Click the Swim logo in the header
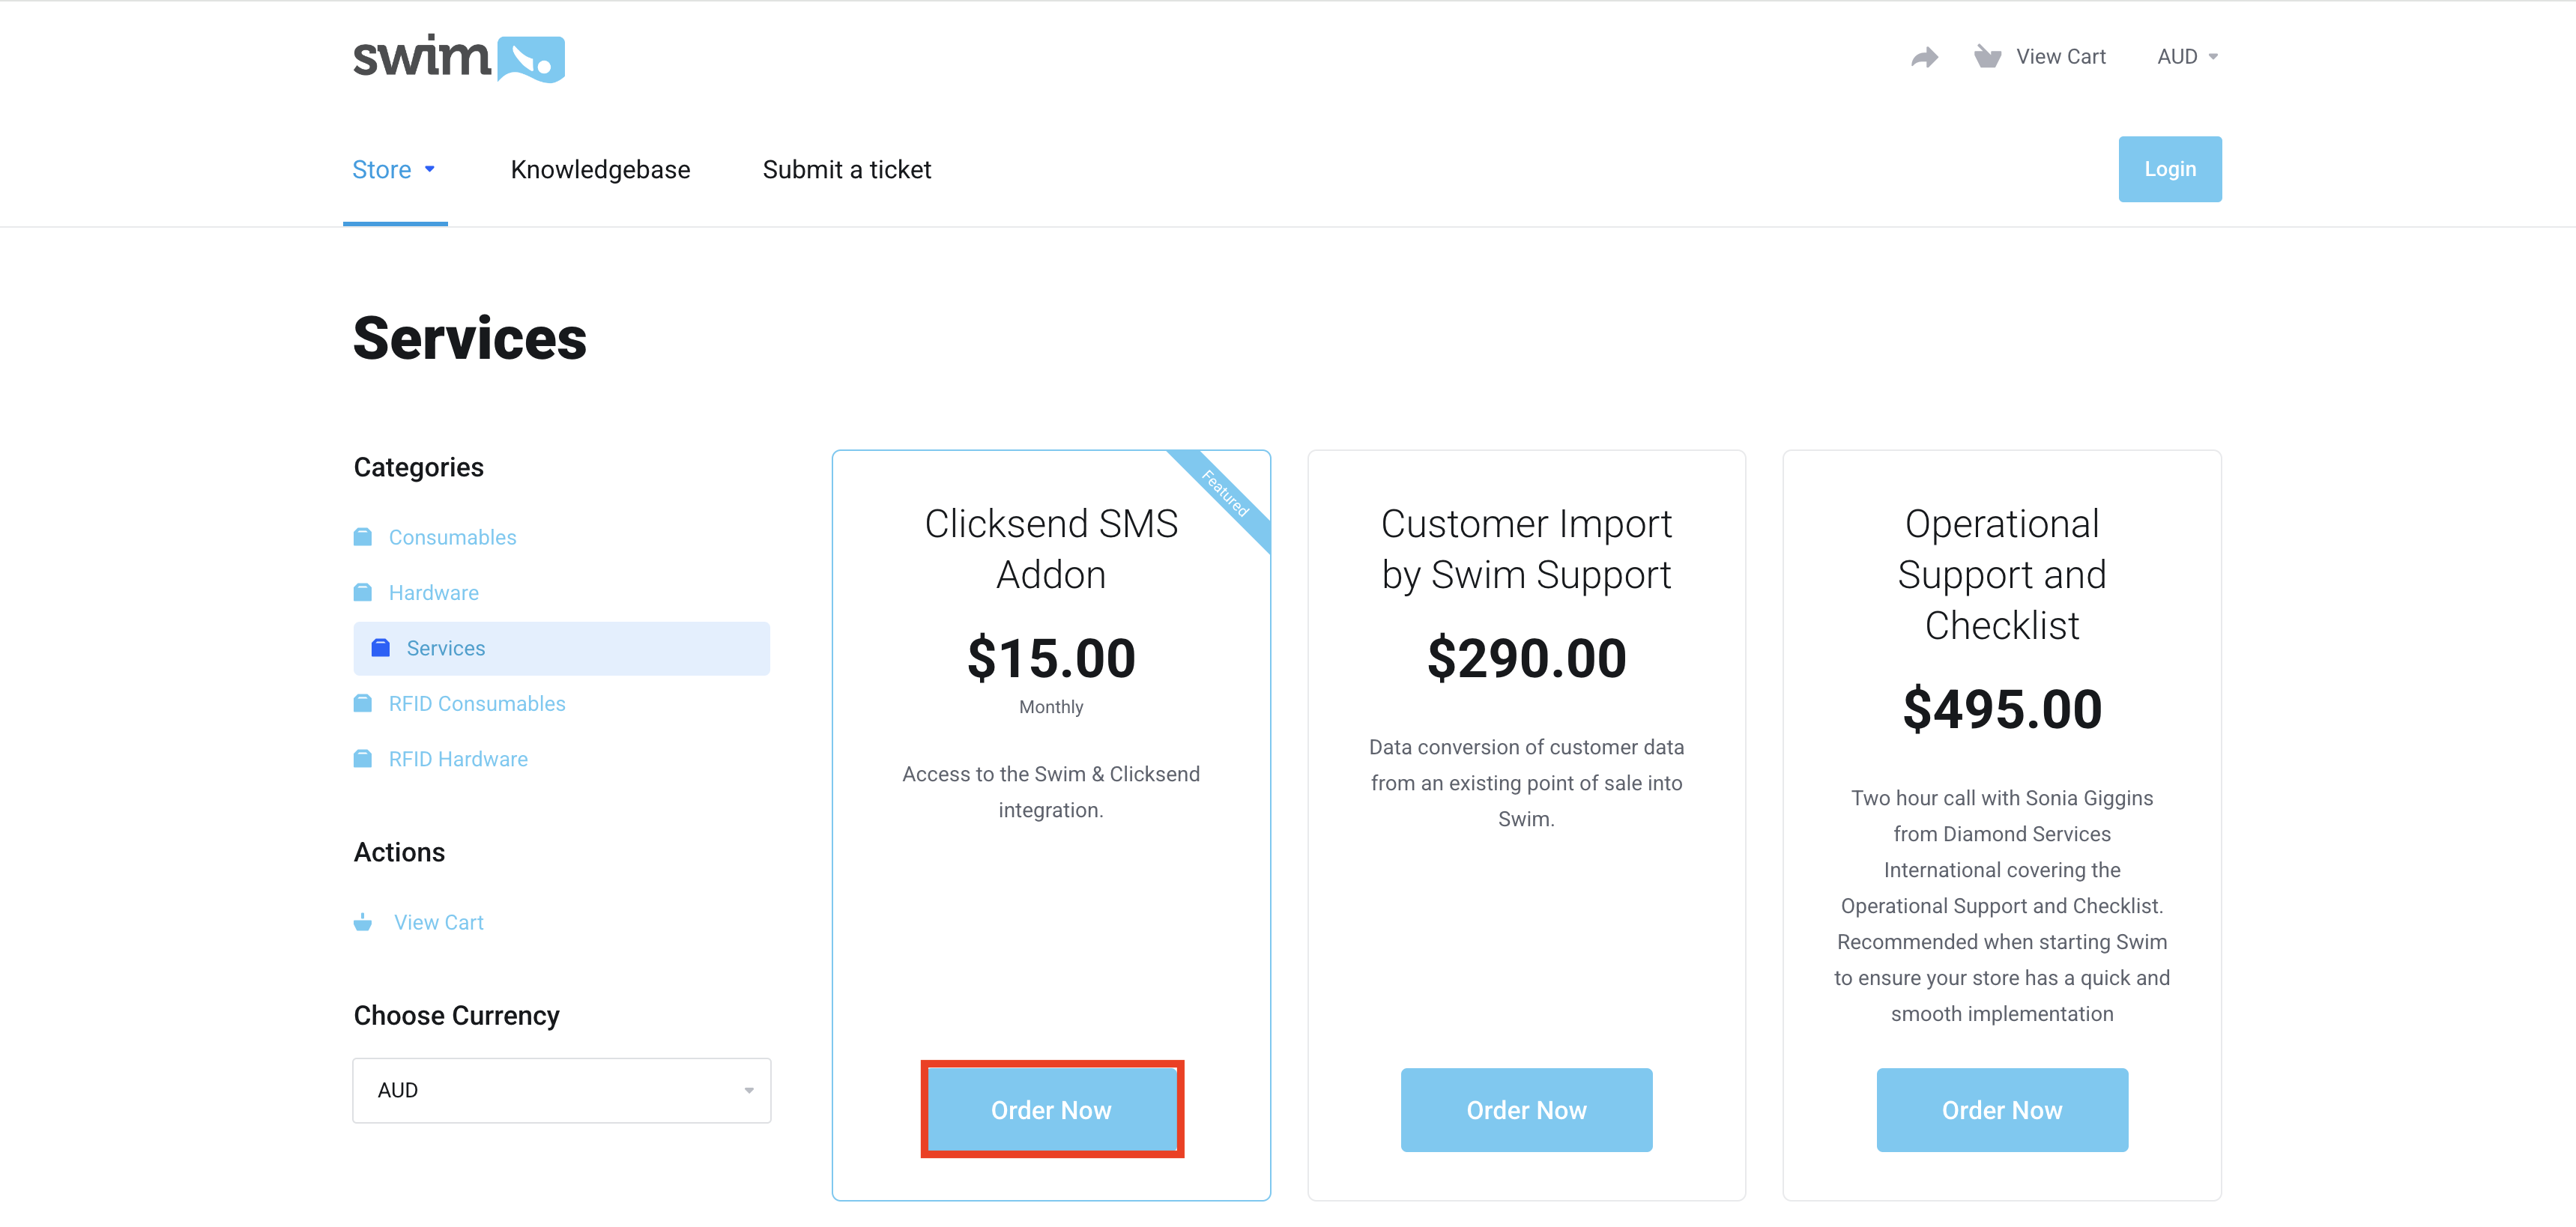Image resolution: width=2576 pixels, height=1227 pixels. click(x=458, y=58)
